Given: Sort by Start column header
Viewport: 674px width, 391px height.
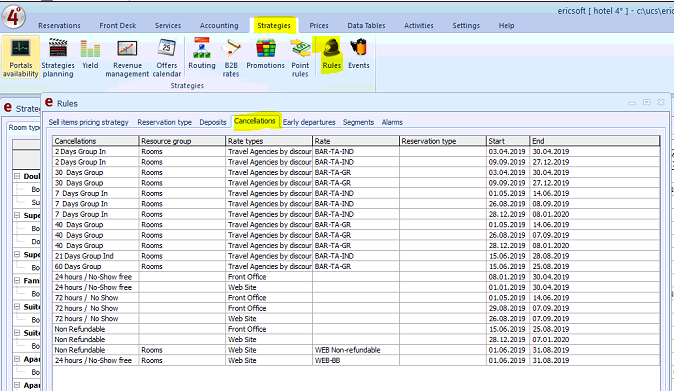Looking at the screenshot, I should click(x=508, y=141).
